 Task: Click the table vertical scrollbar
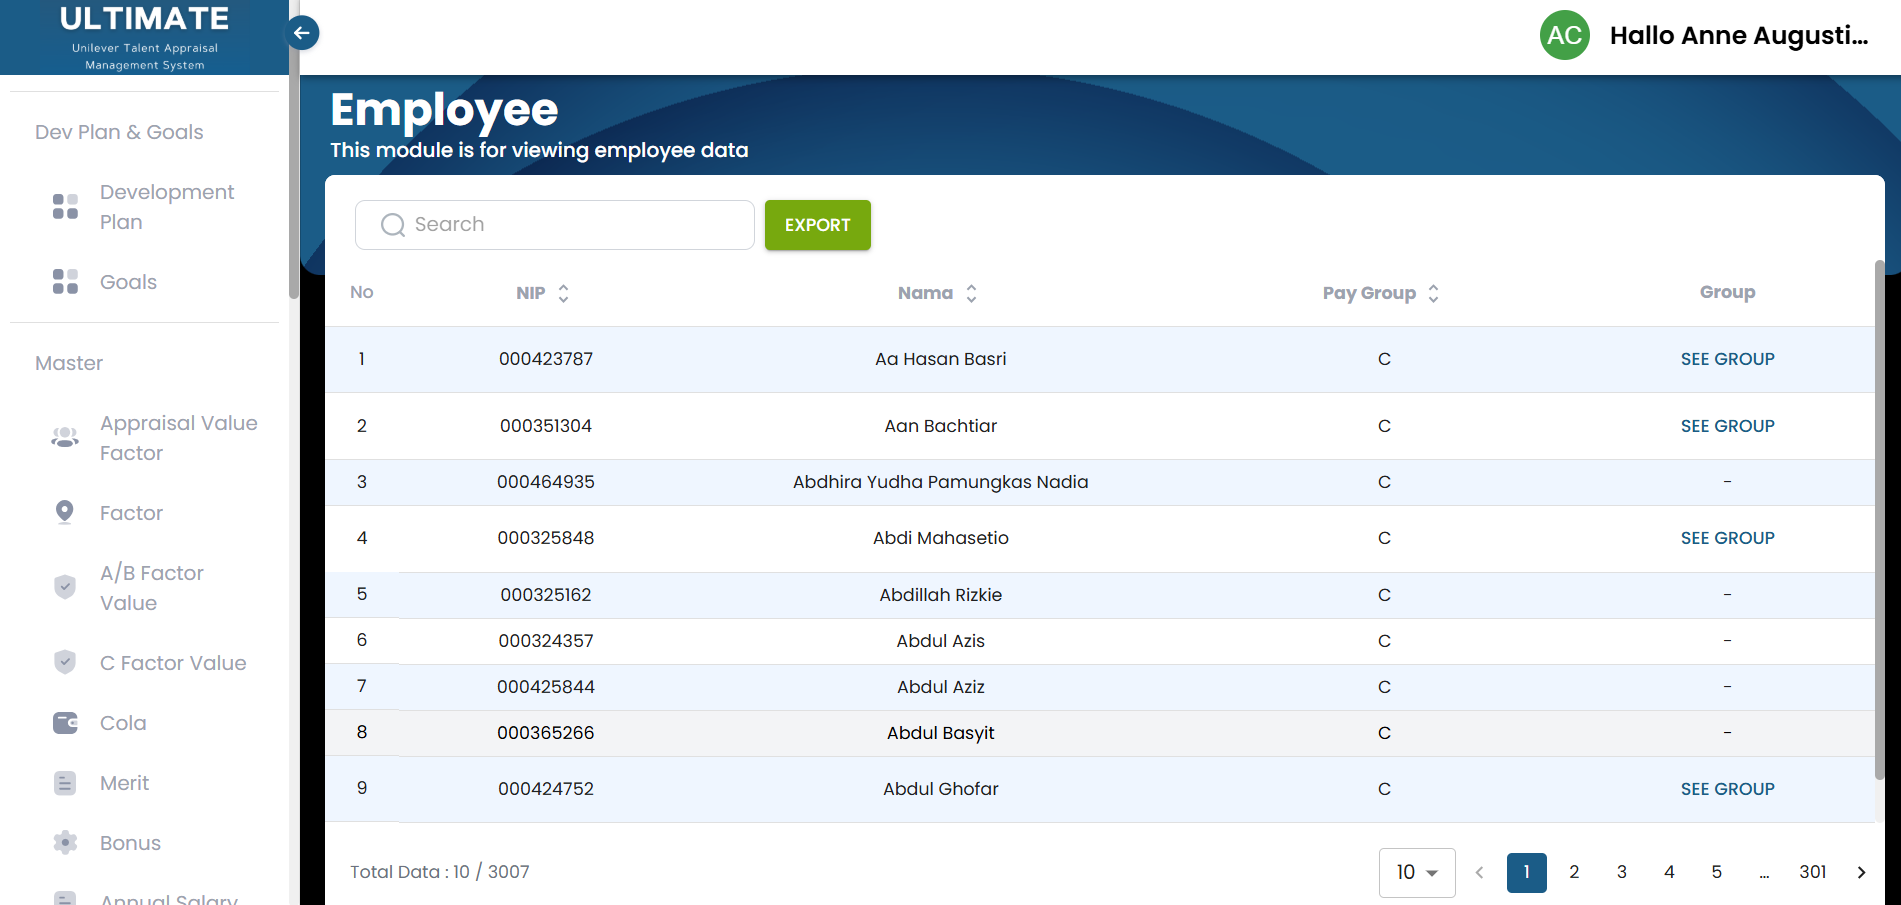coord(1880,520)
